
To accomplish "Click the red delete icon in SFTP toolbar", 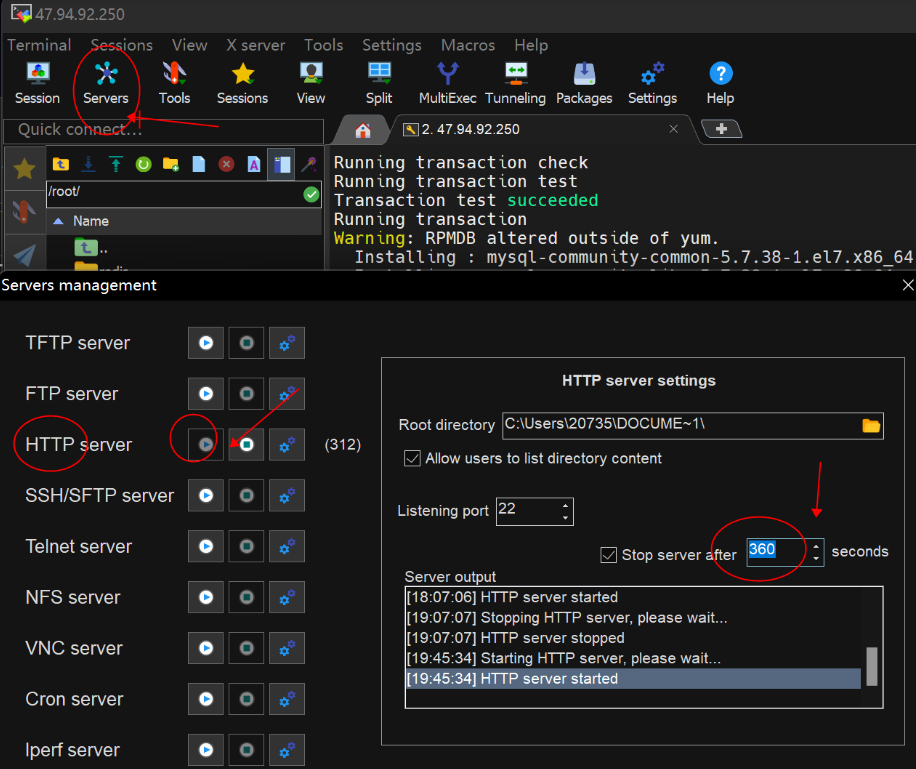I will click(x=226, y=164).
